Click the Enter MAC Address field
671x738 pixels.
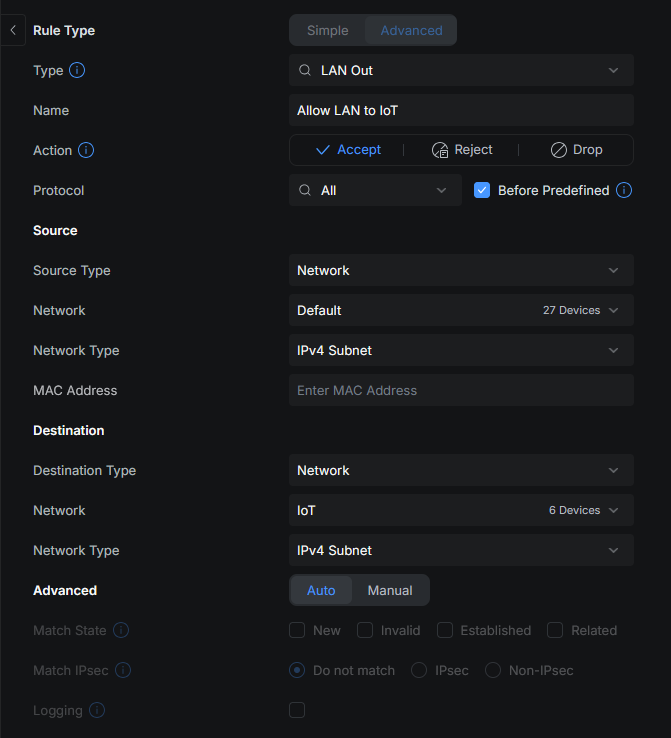(461, 390)
